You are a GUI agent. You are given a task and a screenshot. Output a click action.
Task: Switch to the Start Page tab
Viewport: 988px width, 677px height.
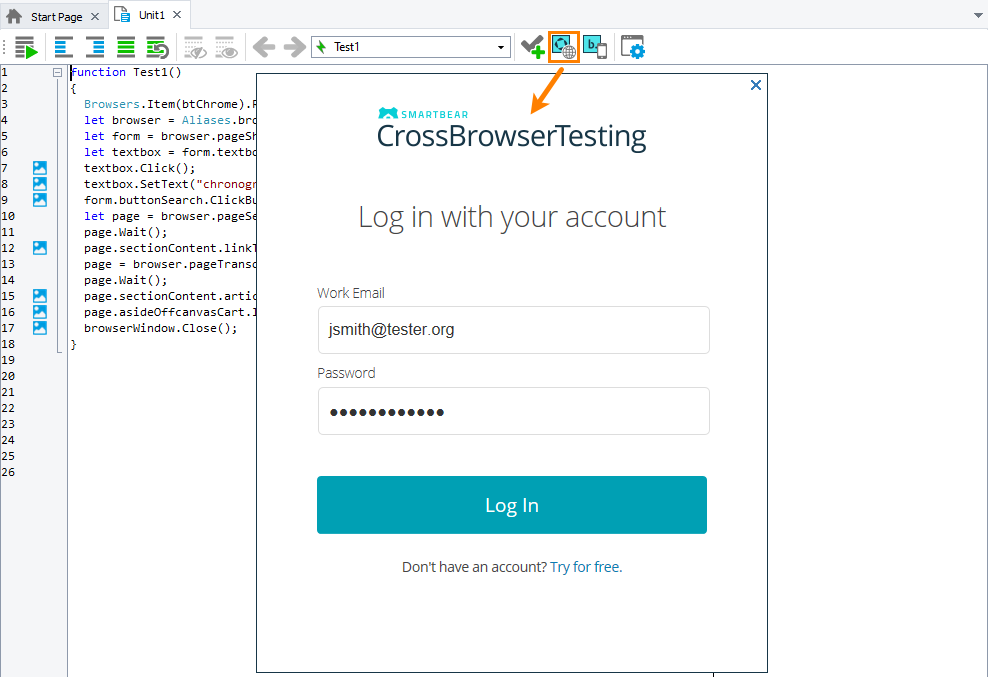tap(56, 16)
